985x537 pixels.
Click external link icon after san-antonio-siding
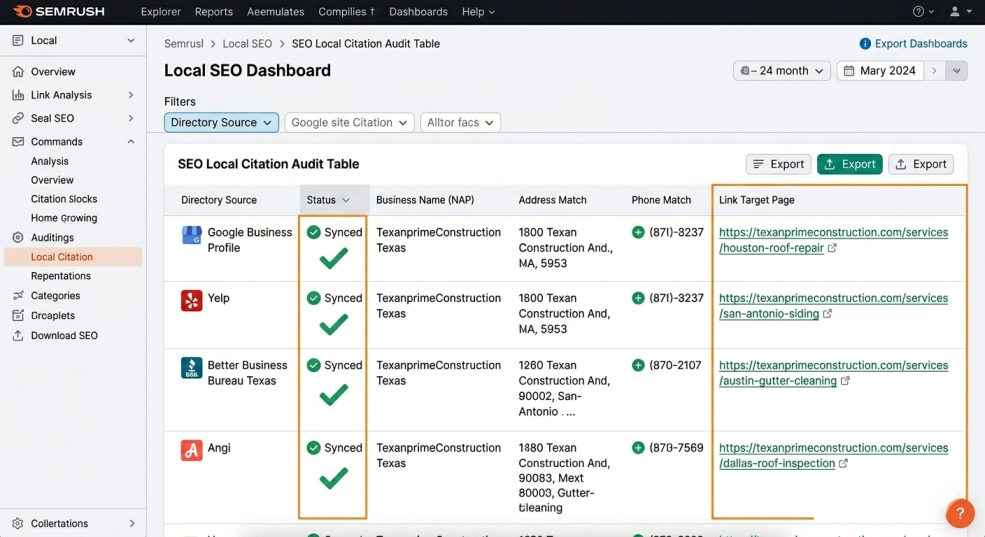click(828, 313)
